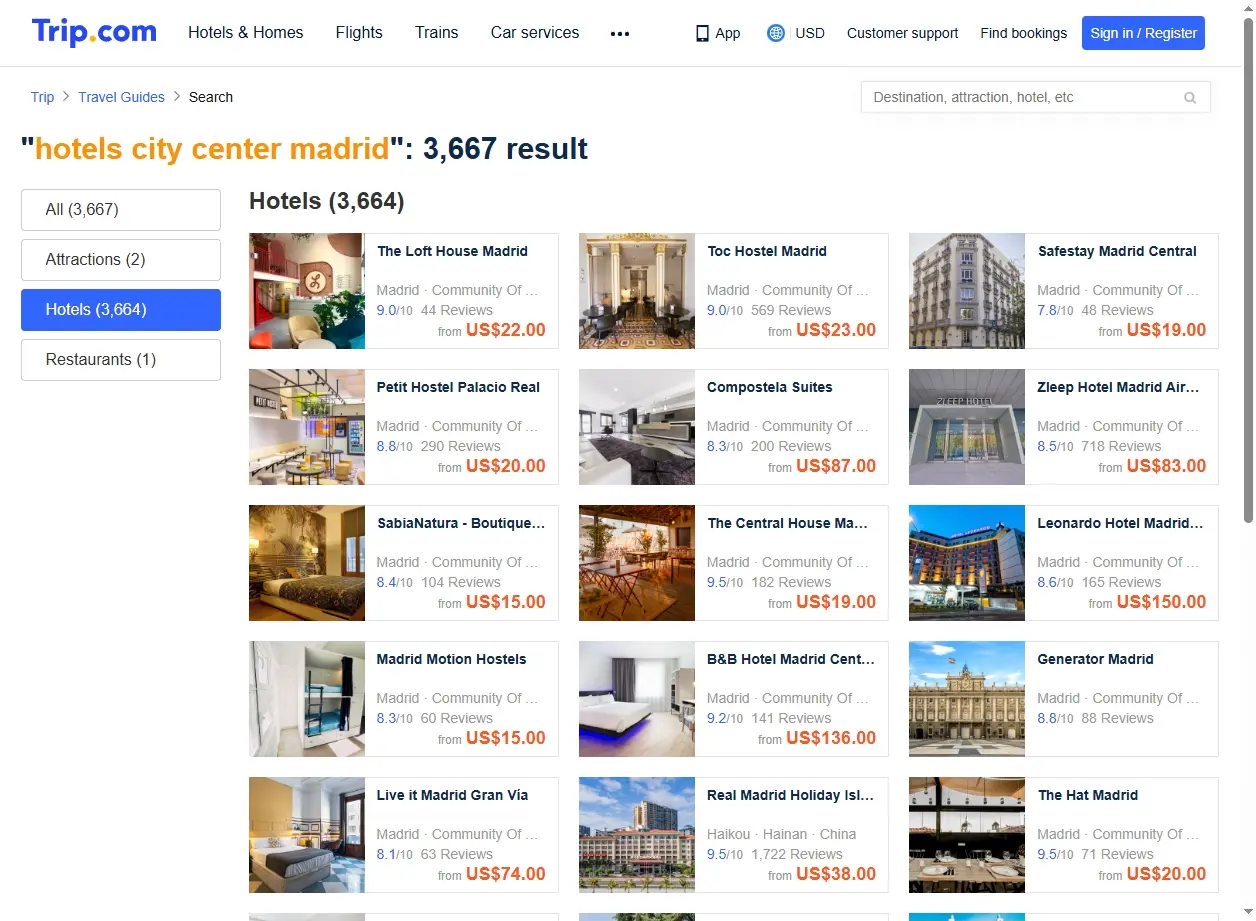Select USD currency option

[x=810, y=33]
